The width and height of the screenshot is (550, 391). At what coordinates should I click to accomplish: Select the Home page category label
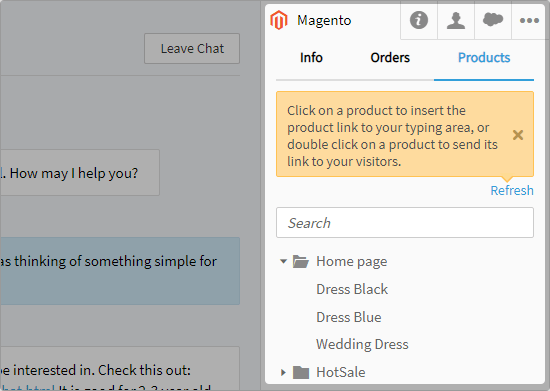tap(352, 262)
